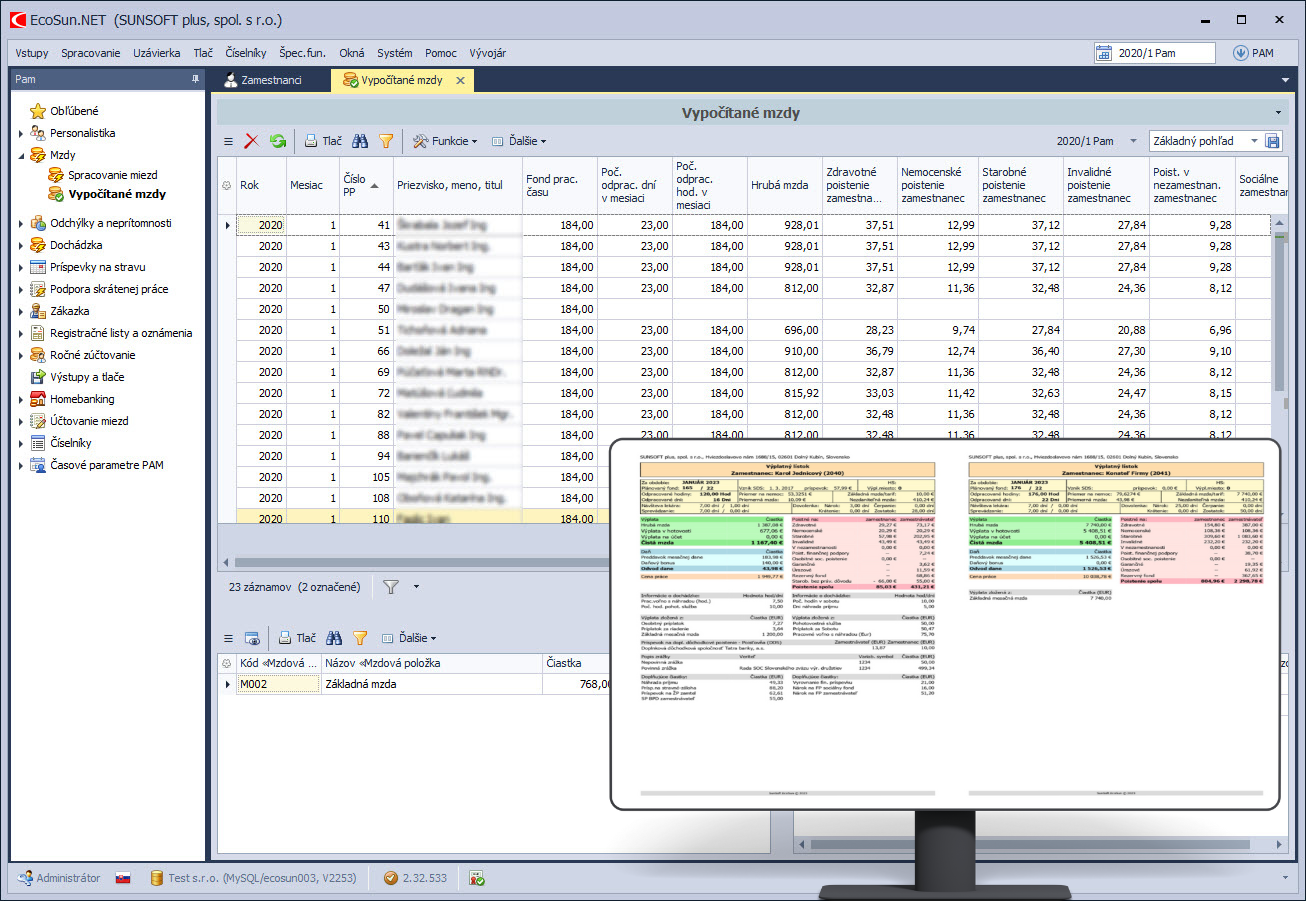
Task: Click the green refresh icon in wage toolbar
Action: coord(278,142)
